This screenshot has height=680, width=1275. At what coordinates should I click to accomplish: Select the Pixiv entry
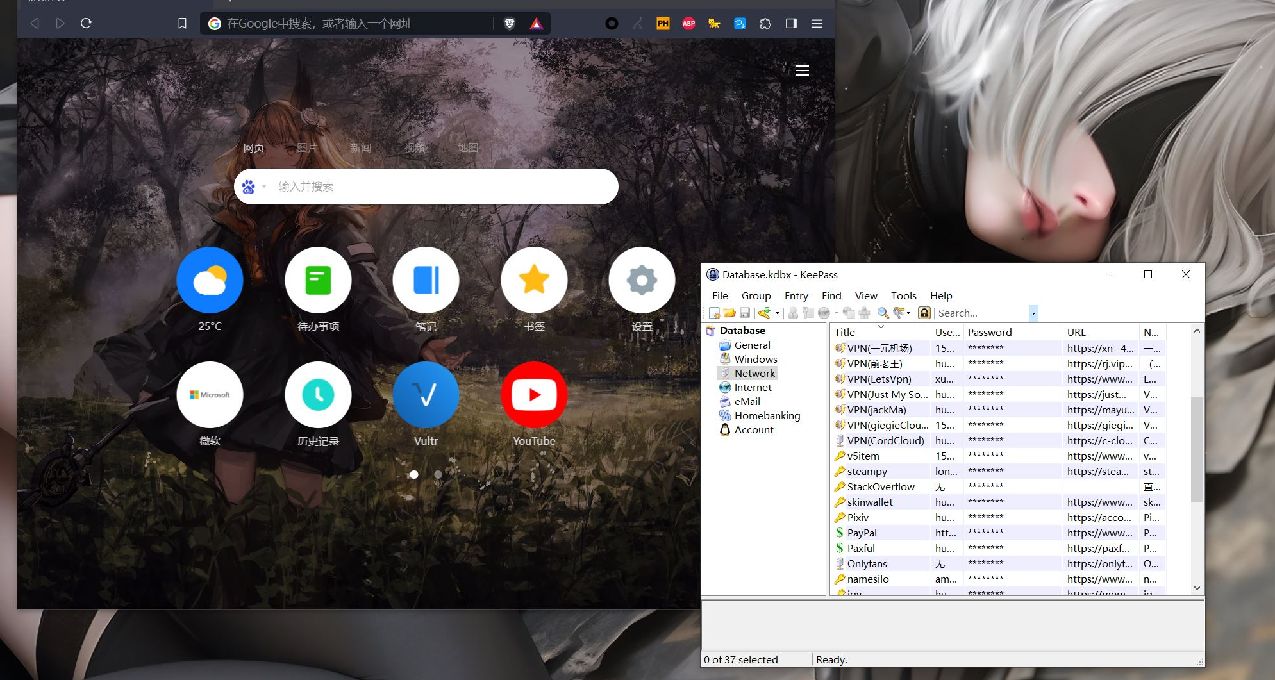tap(998, 518)
